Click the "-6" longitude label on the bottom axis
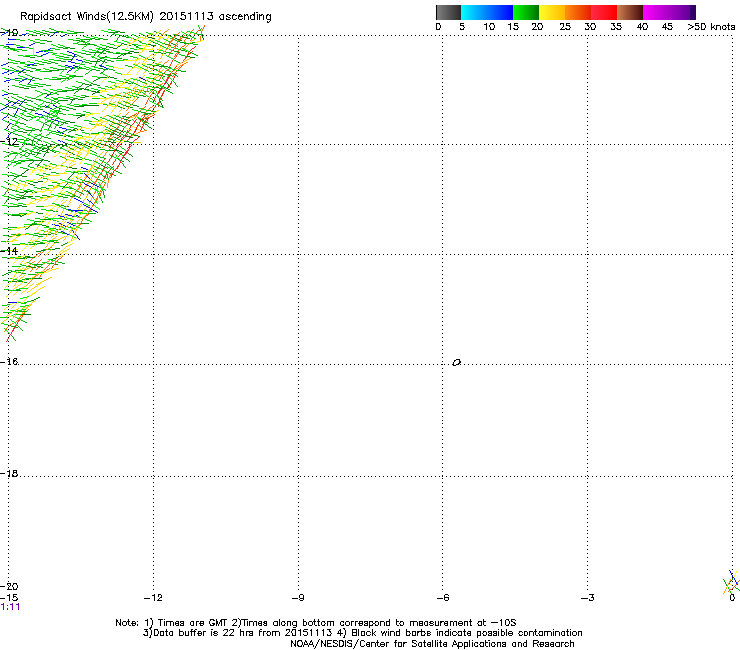Image resolution: width=740 pixels, height=650 pixels. point(443,598)
